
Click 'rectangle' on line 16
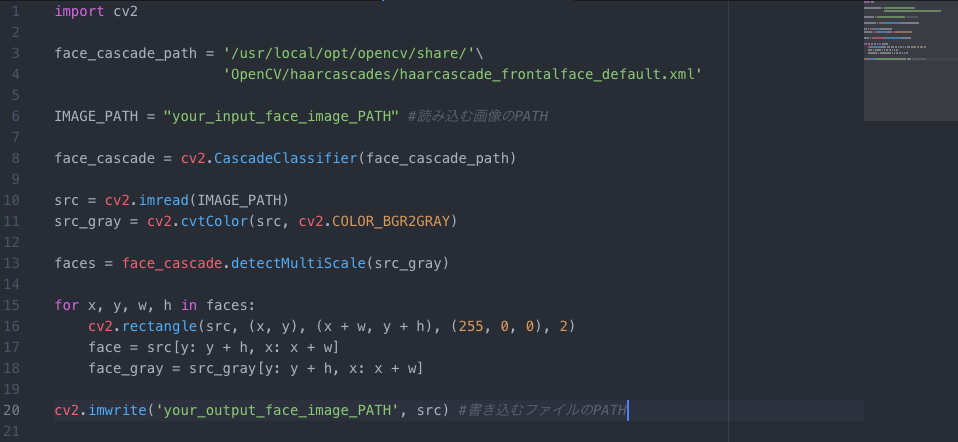coord(159,326)
